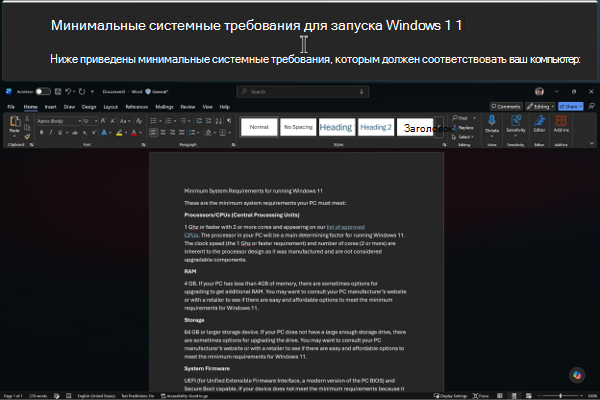This screenshot has height=400, width=600.
Task: Toggle bold formatting
Action: (x=41, y=132)
